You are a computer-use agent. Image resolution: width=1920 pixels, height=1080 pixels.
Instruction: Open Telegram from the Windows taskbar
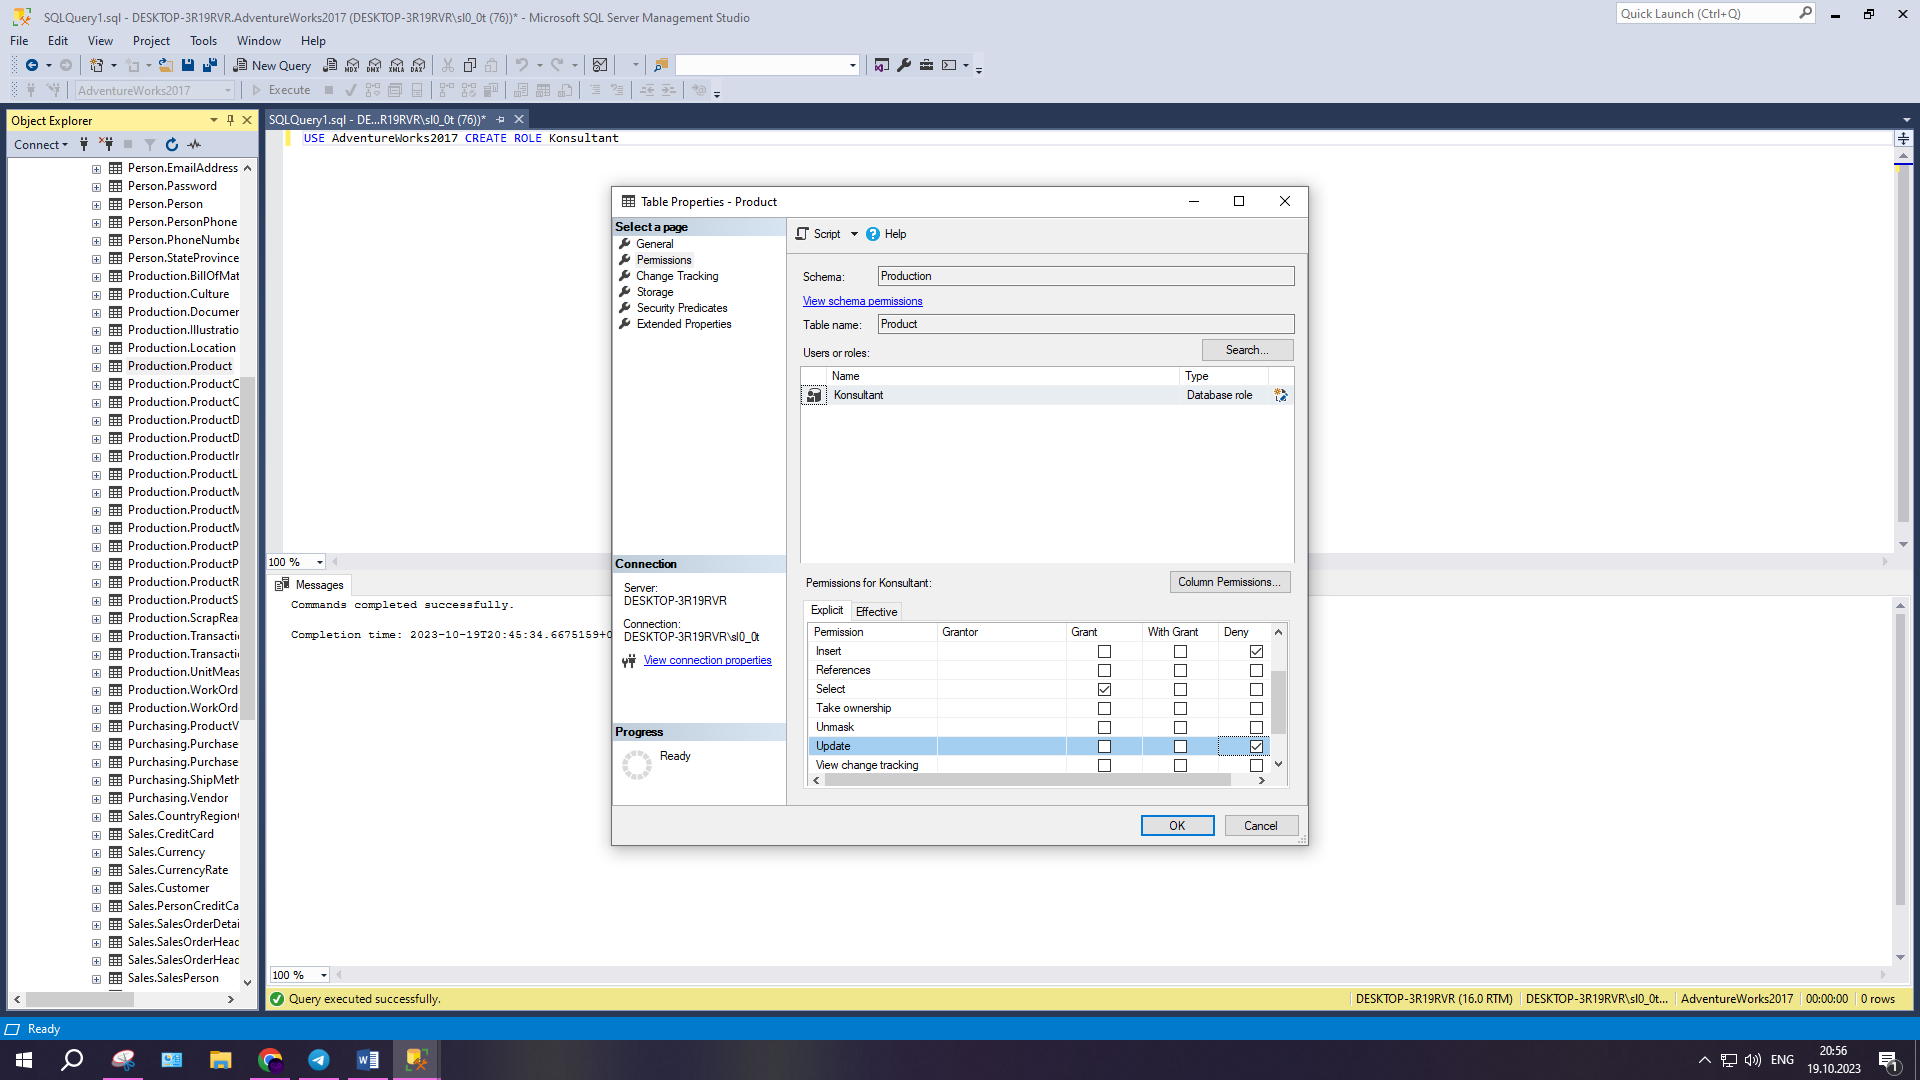[x=319, y=1060]
